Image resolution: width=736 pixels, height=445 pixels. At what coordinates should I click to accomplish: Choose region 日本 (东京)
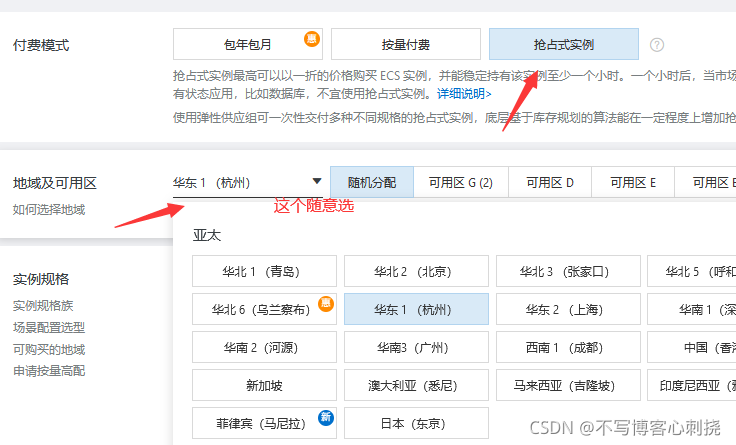coord(416,423)
